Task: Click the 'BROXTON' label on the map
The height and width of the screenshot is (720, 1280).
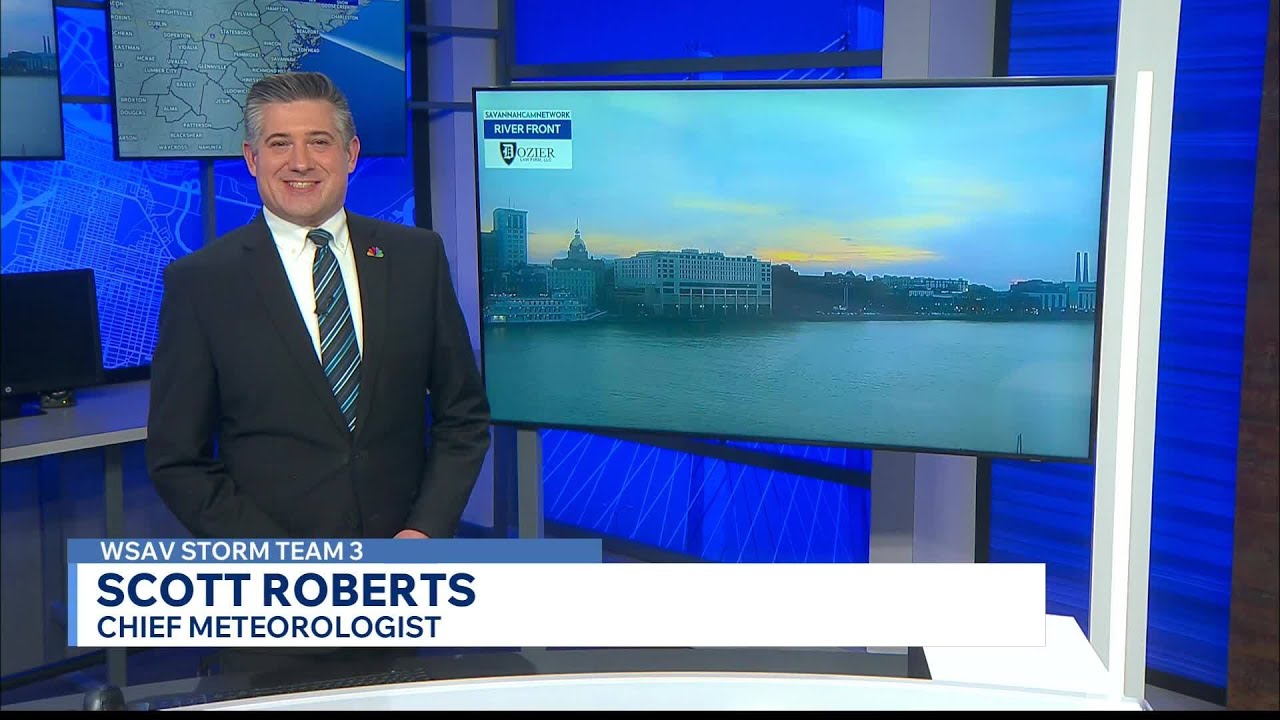Action: point(133,100)
